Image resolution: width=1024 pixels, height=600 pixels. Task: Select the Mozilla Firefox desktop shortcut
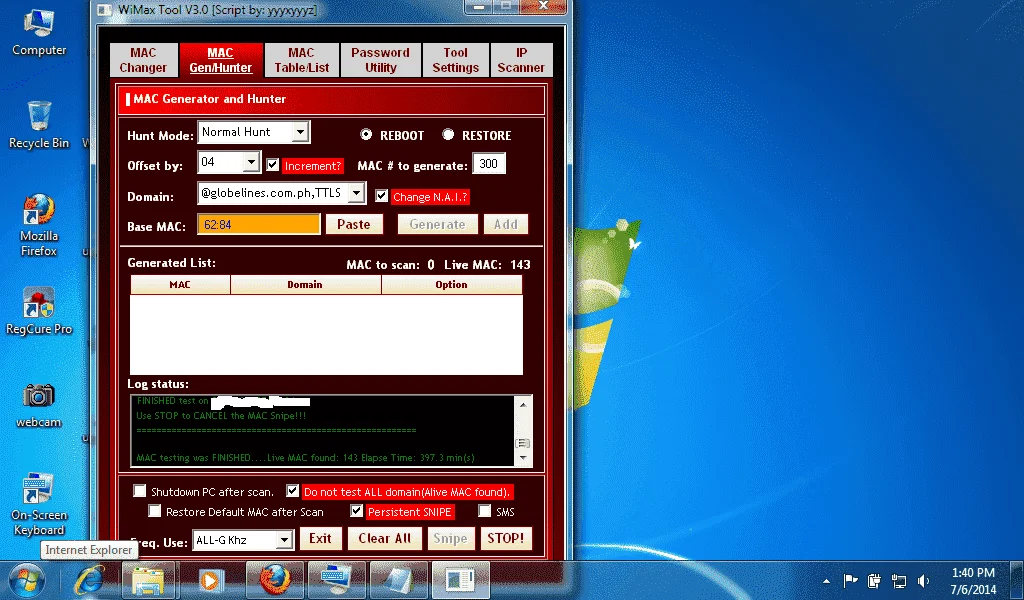pyautogui.click(x=39, y=225)
